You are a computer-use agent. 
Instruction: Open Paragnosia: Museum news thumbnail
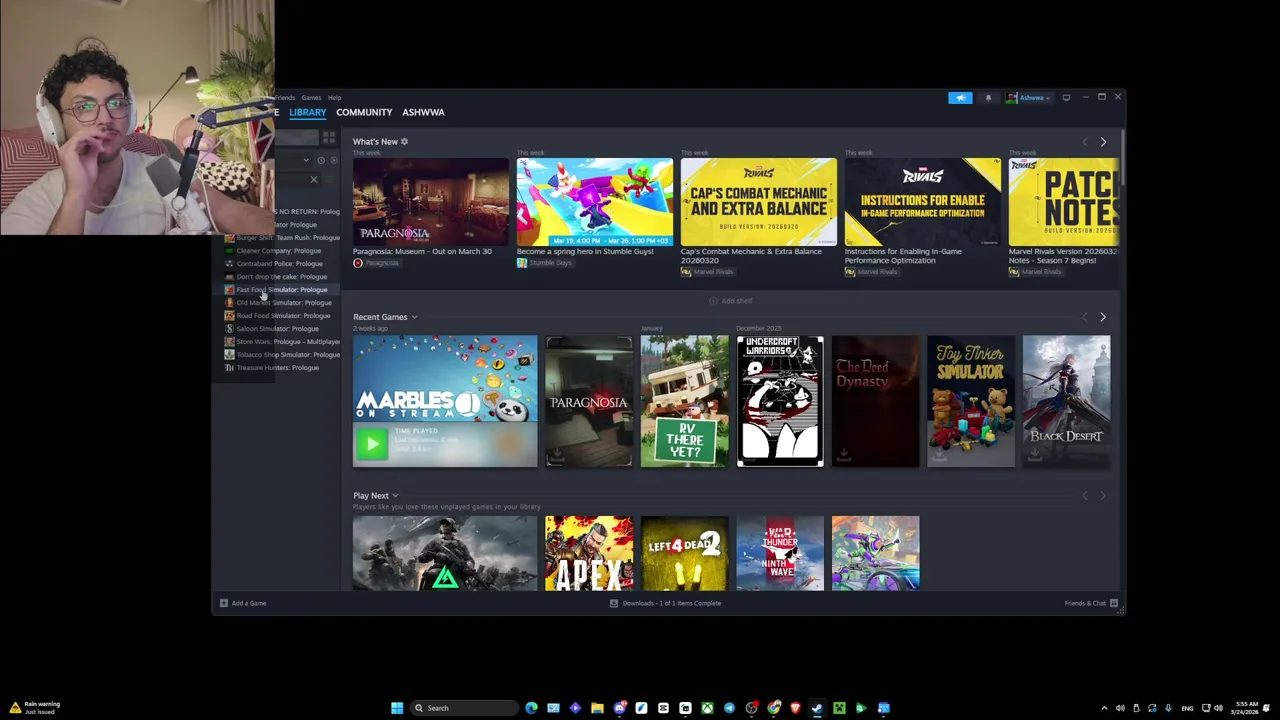pyautogui.click(x=430, y=202)
